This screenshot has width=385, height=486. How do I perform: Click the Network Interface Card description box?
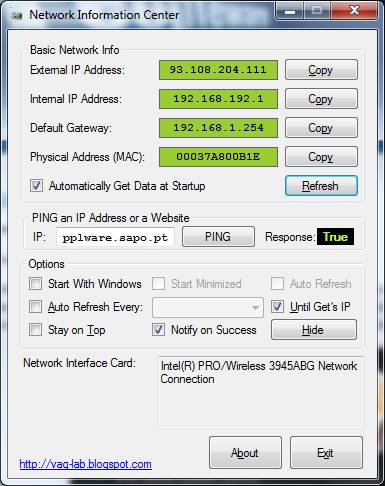coord(260,392)
